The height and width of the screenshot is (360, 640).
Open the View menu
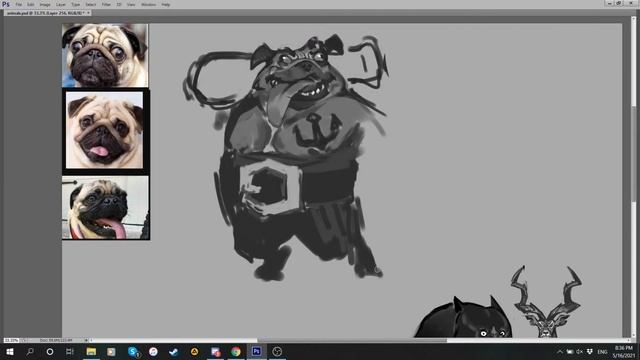(x=131, y=4)
